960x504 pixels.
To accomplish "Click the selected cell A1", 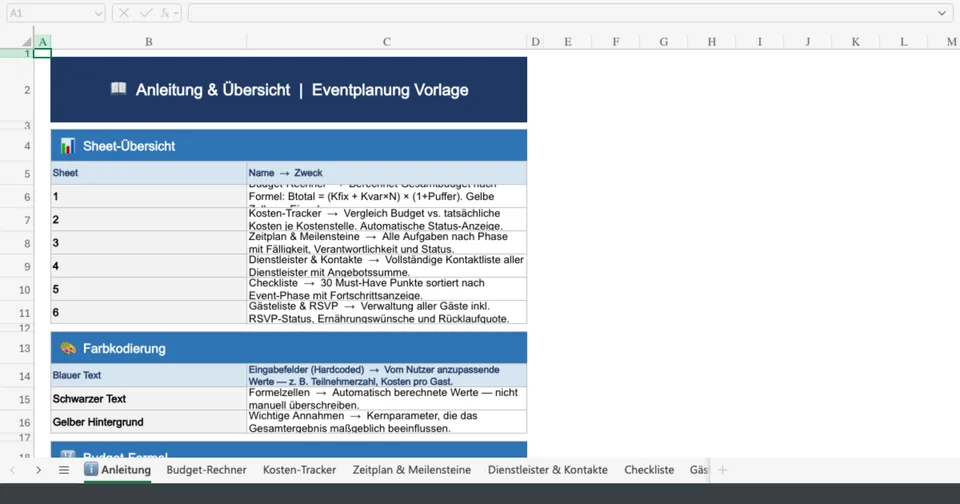I will click(x=42, y=53).
